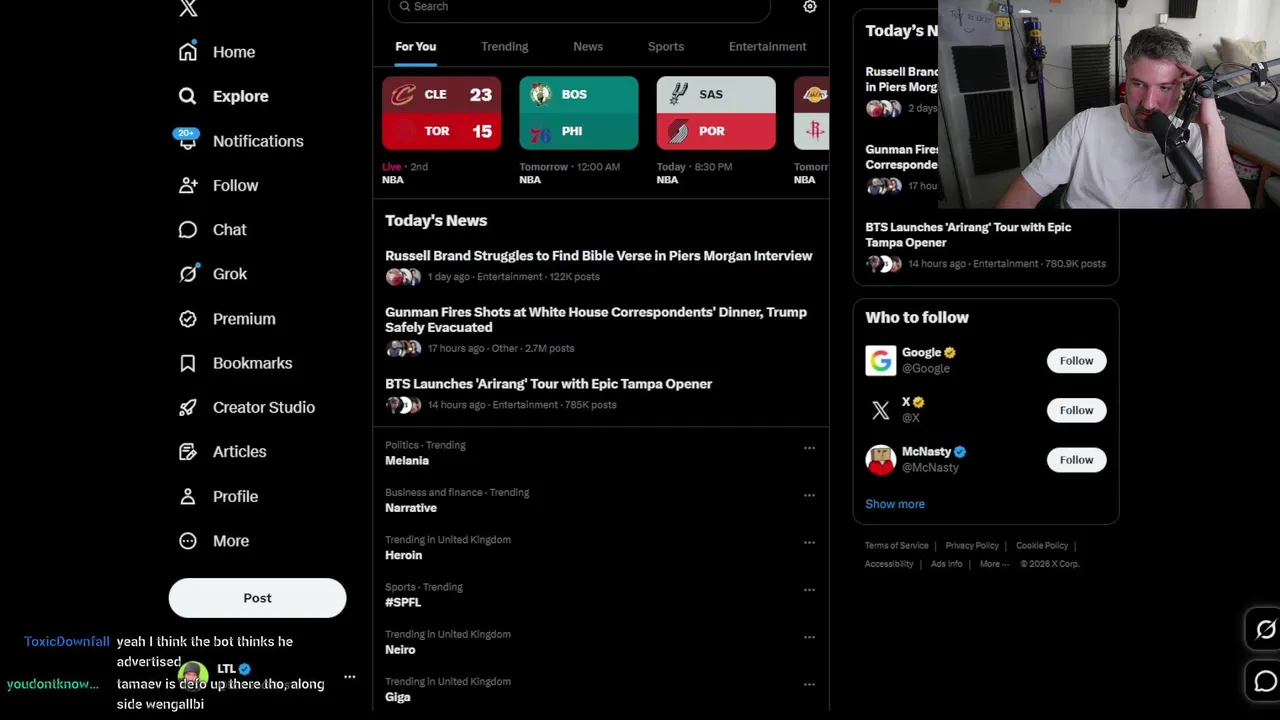Click Show more in Who to follow
The width and height of the screenshot is (1280, 720).
click(x=895, y=504)
